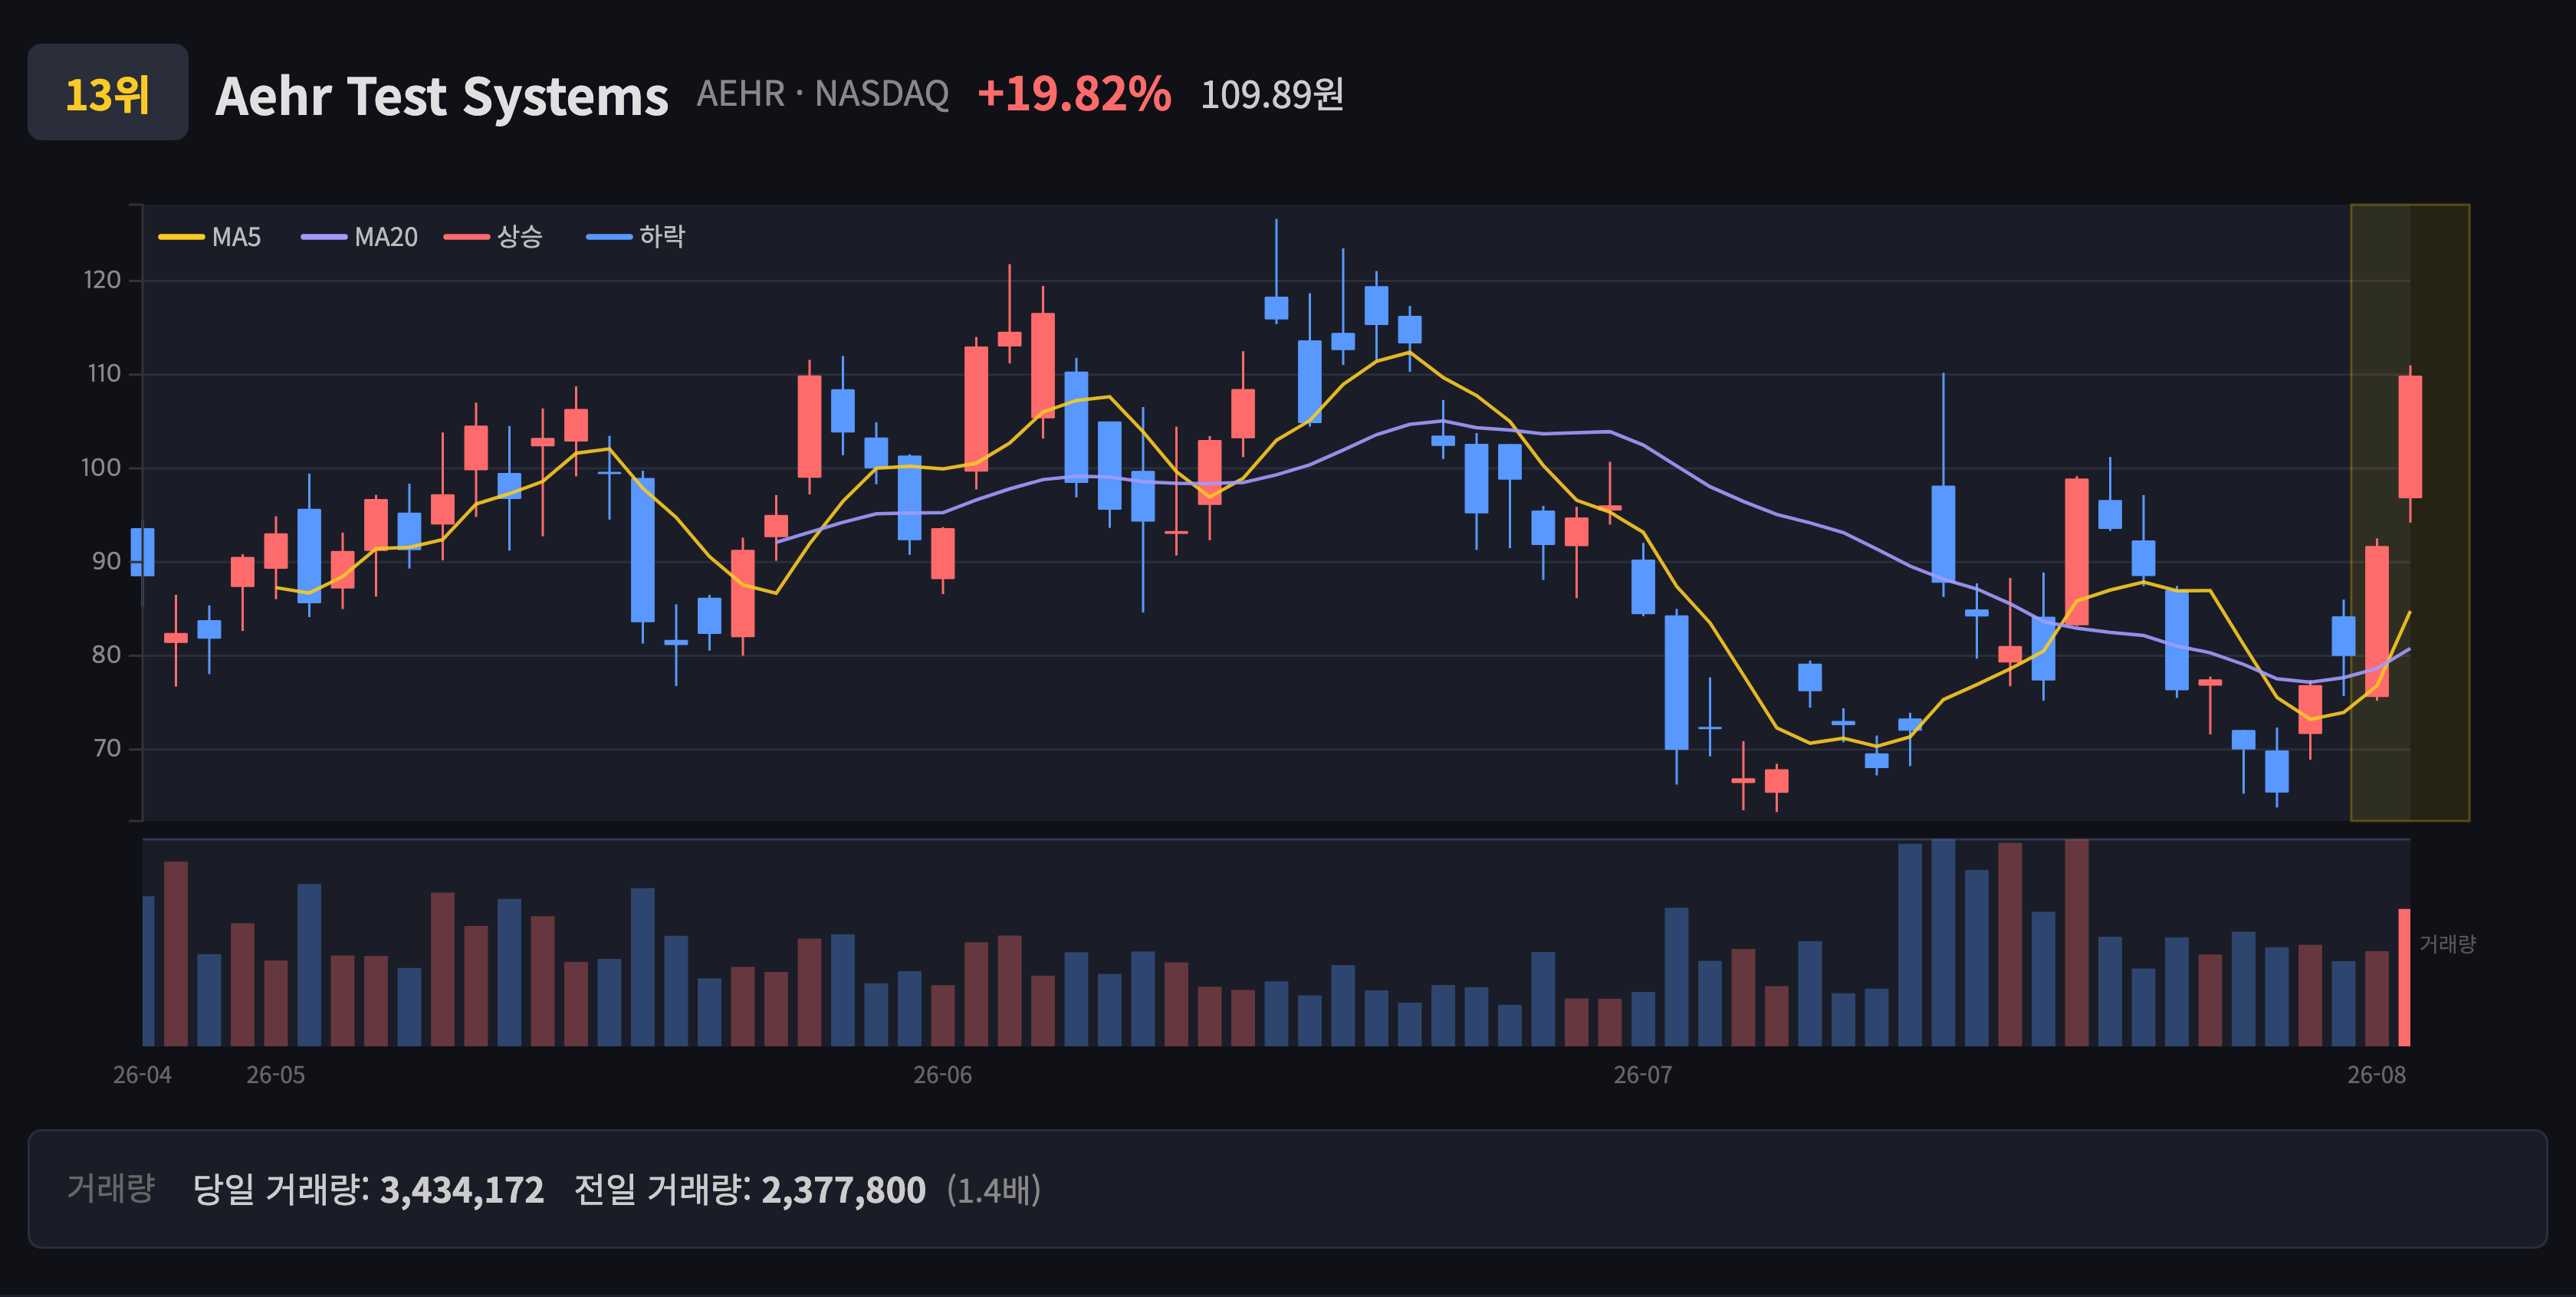Click the +19.82% change value
The image size is (2576, 1297).
[1074, 94]
